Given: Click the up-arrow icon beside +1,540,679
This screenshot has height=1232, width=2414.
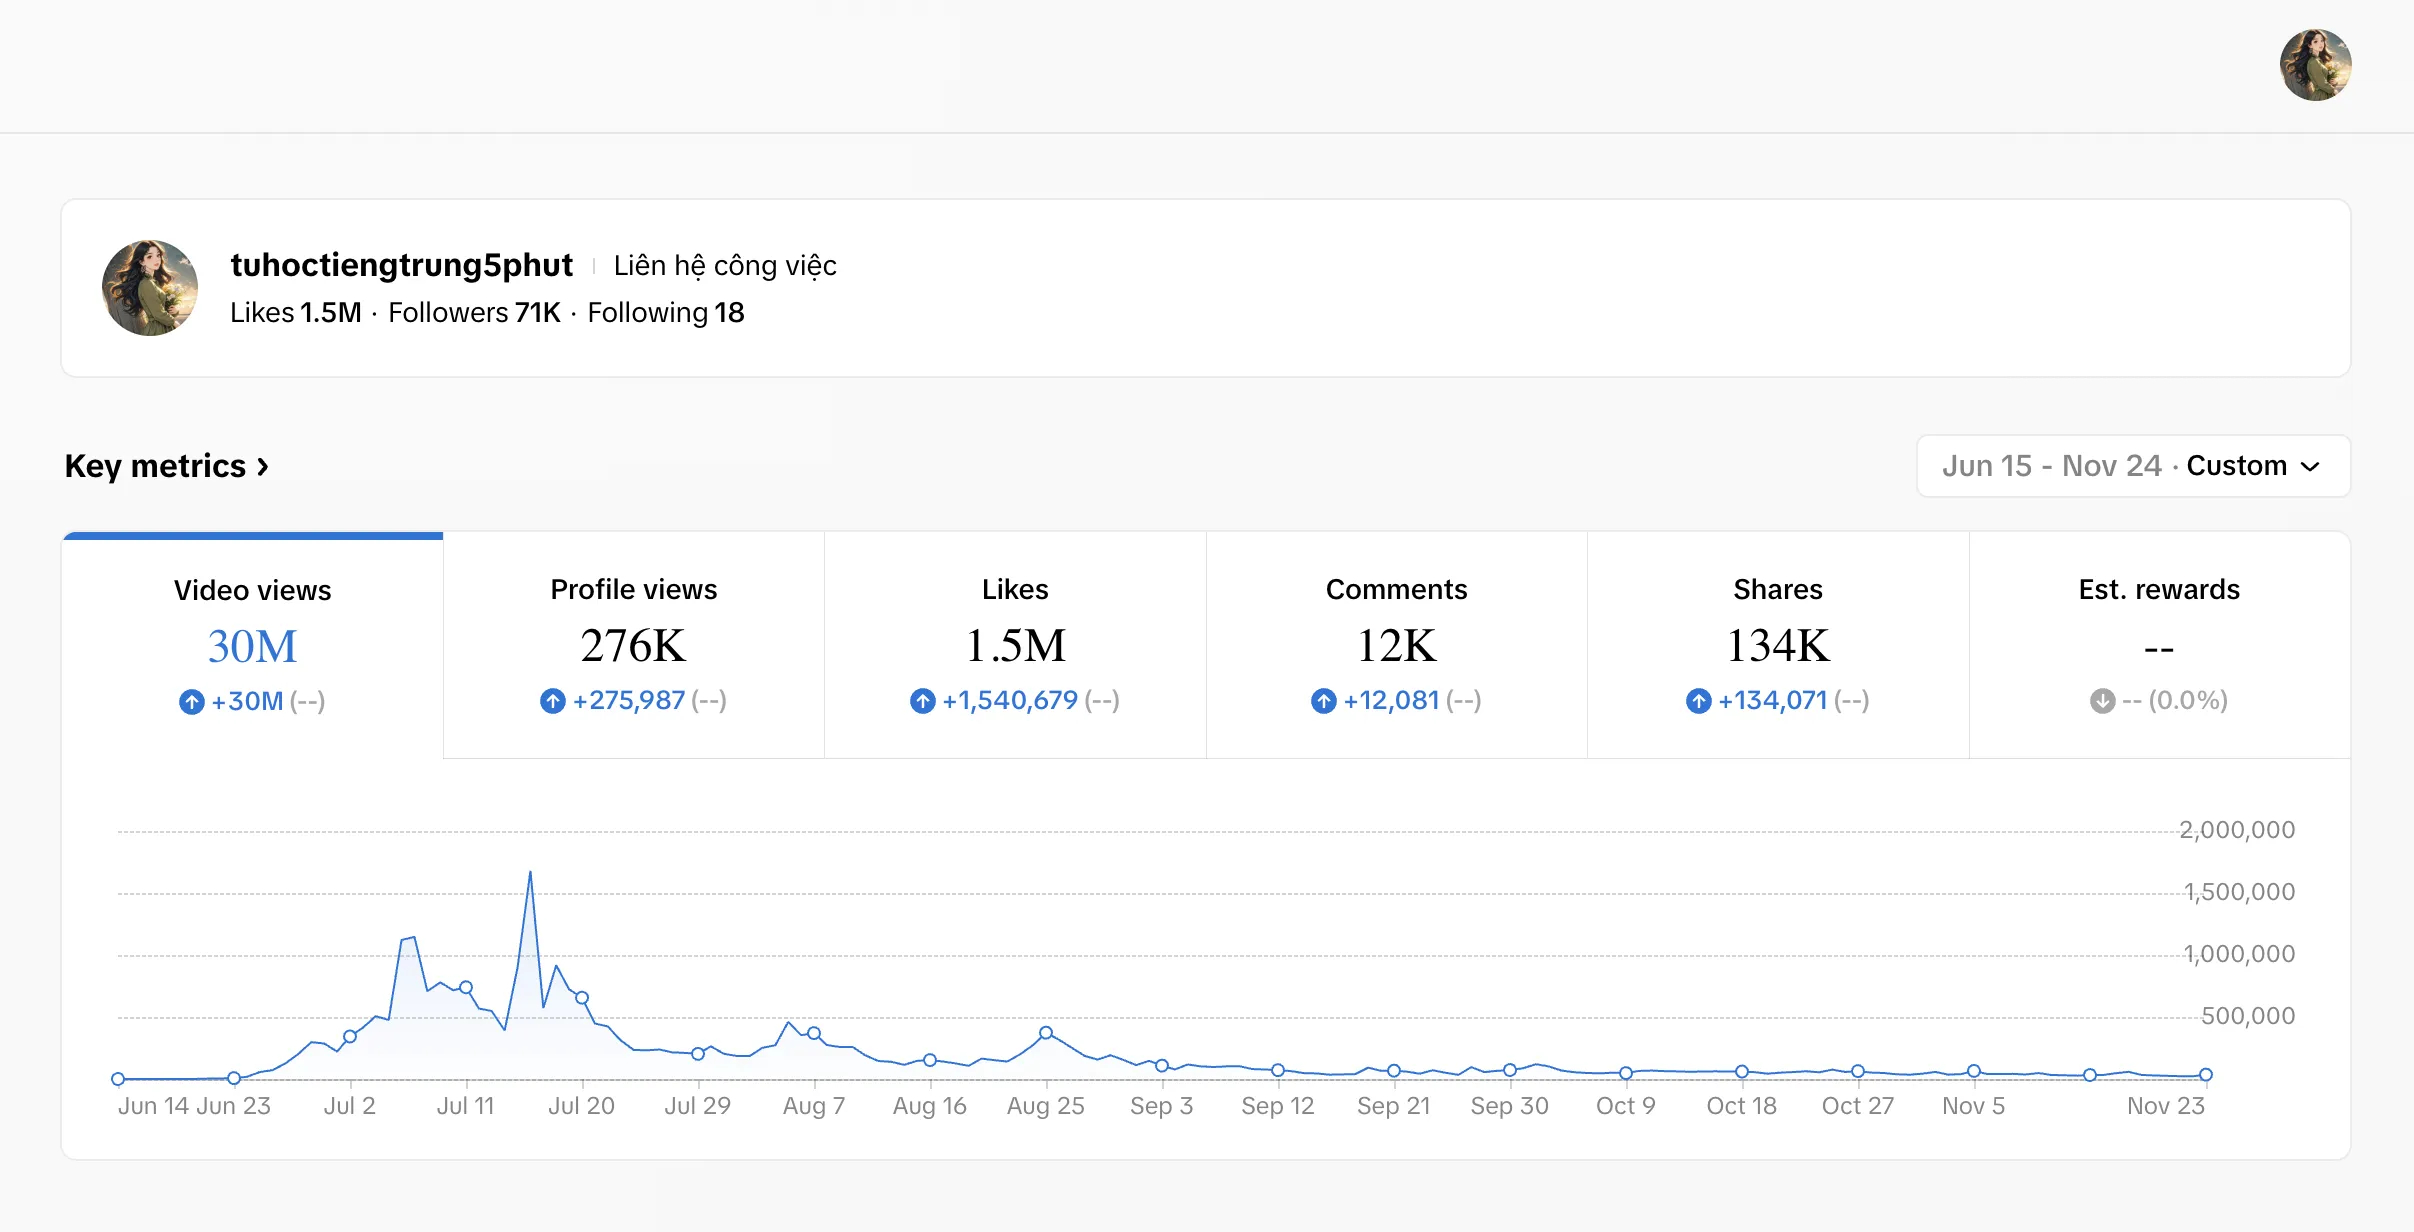Looking at the screenshot, I should [923, 701].
